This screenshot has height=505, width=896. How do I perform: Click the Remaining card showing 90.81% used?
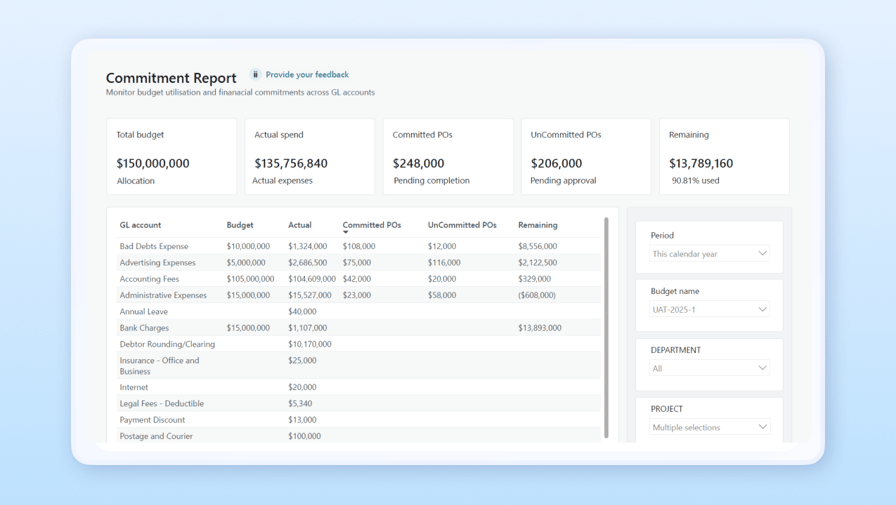click(724, 157)
